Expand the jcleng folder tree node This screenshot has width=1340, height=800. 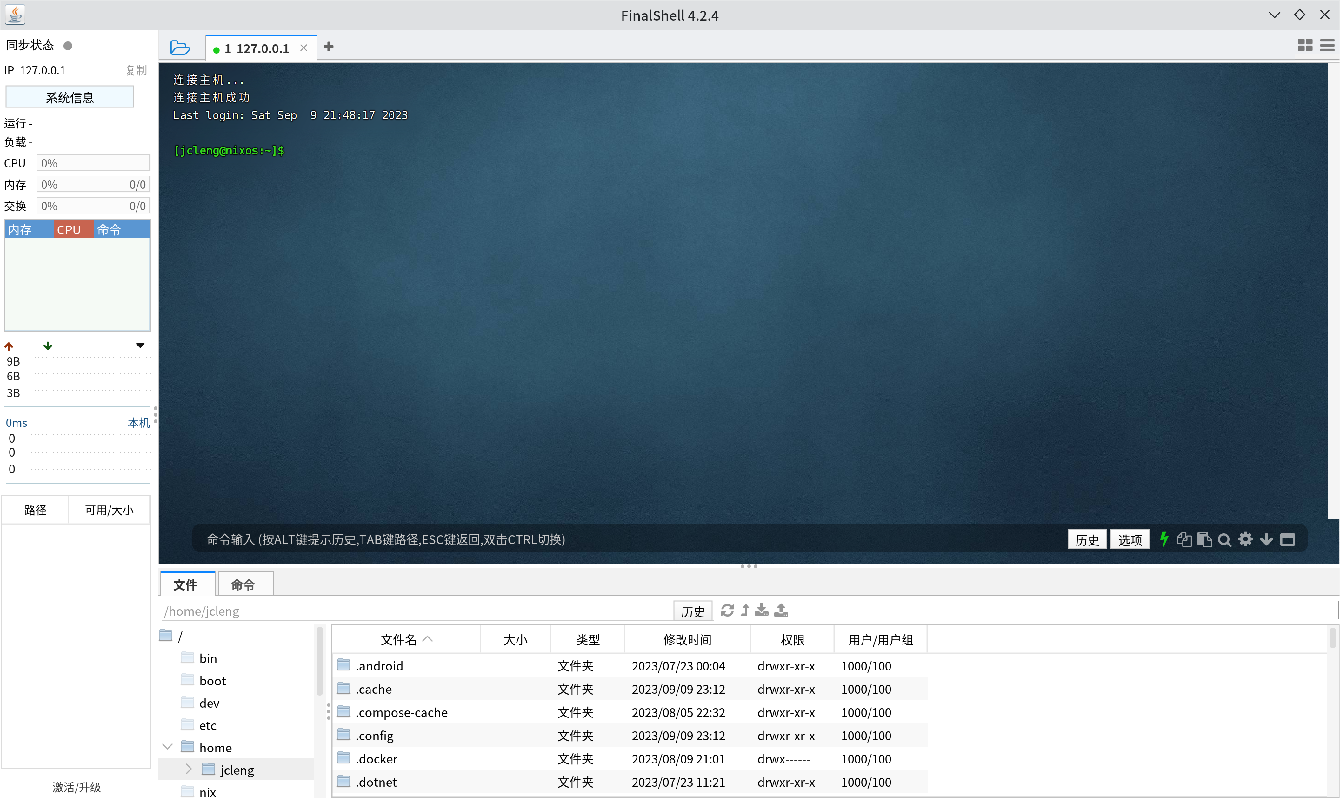pyautogui.click(x=188, y=769)
